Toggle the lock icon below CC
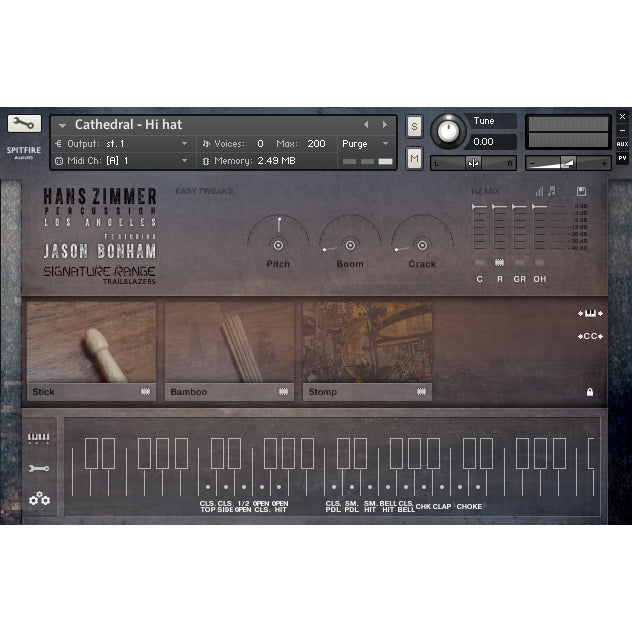This screenshot has width=632, height=632. (x=590, y=392)
